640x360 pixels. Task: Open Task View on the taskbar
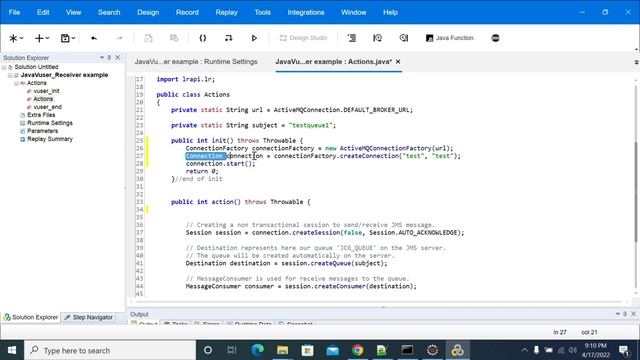tap(231, 350)
